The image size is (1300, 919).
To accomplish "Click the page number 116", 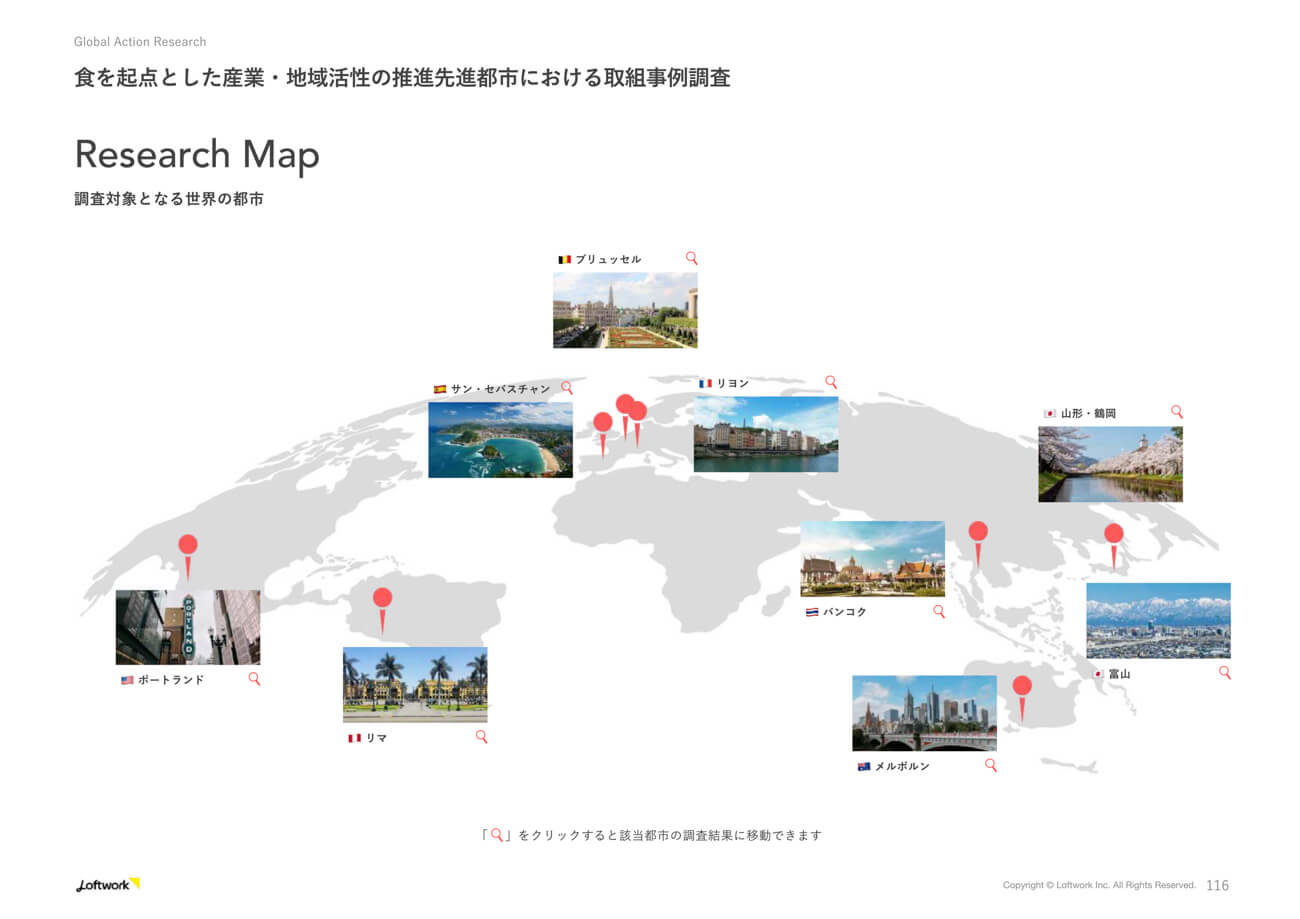I will 1218,884.
